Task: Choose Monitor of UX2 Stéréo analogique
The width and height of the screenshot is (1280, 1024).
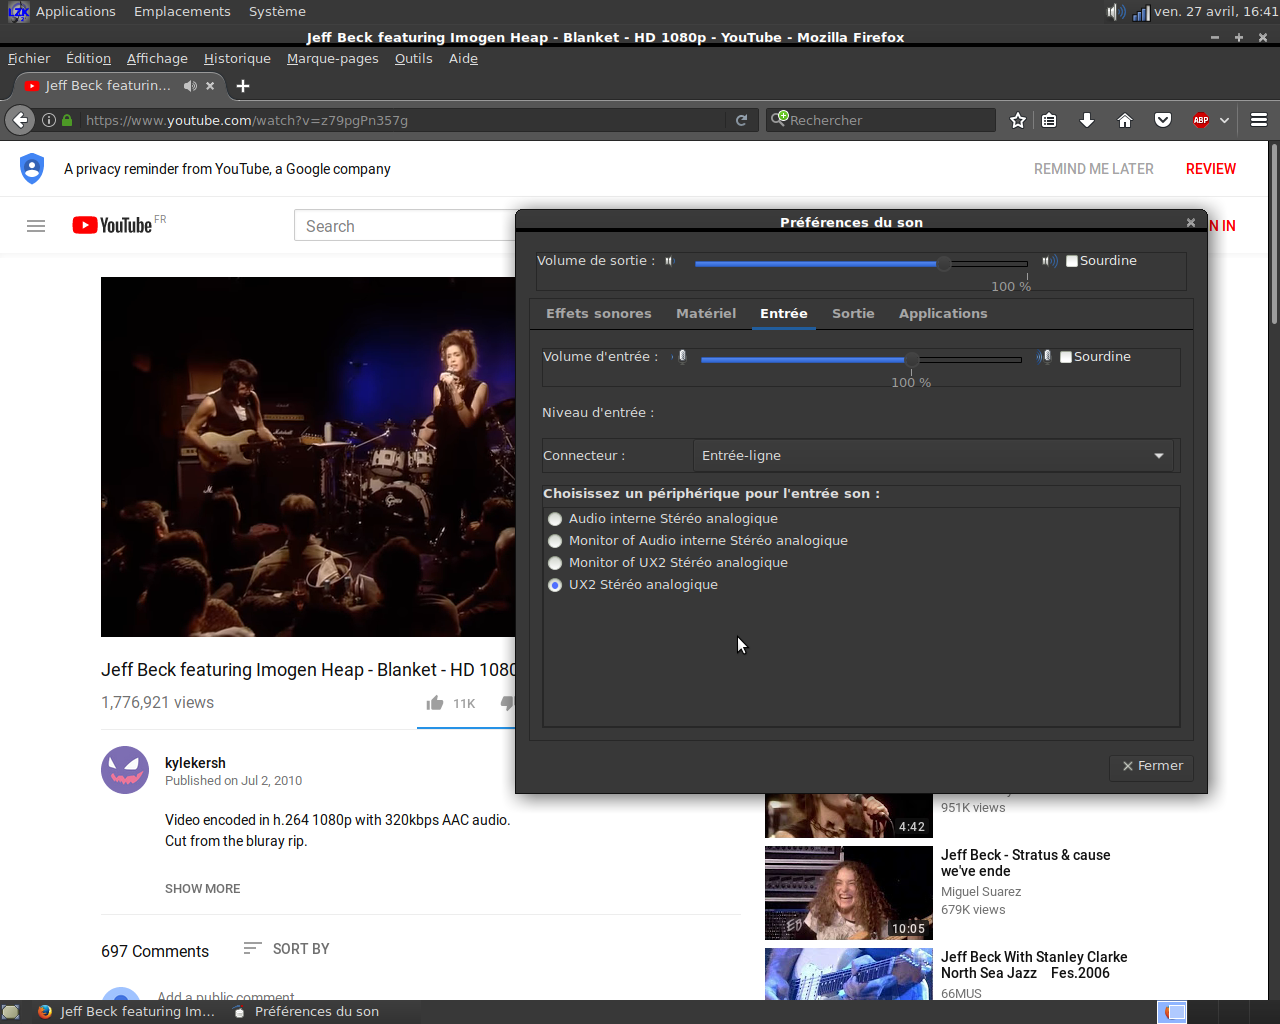Action: tap(555, 563)
